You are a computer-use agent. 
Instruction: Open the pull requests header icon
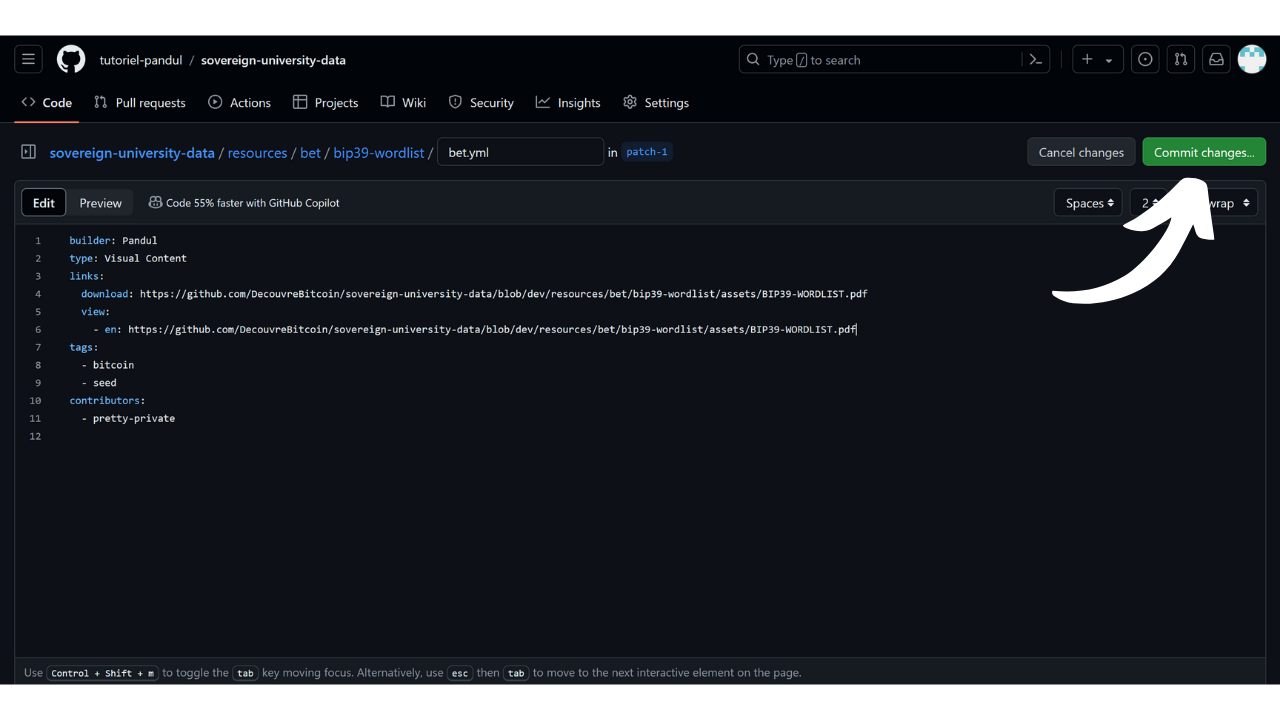[1180, 60]
